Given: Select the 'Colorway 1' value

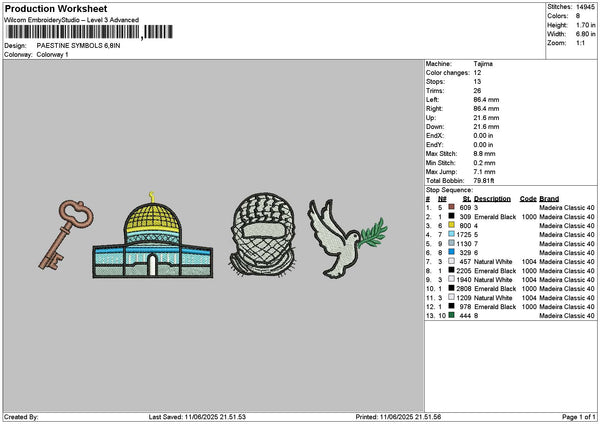Looking at the screenshot, I should [52, 55].
